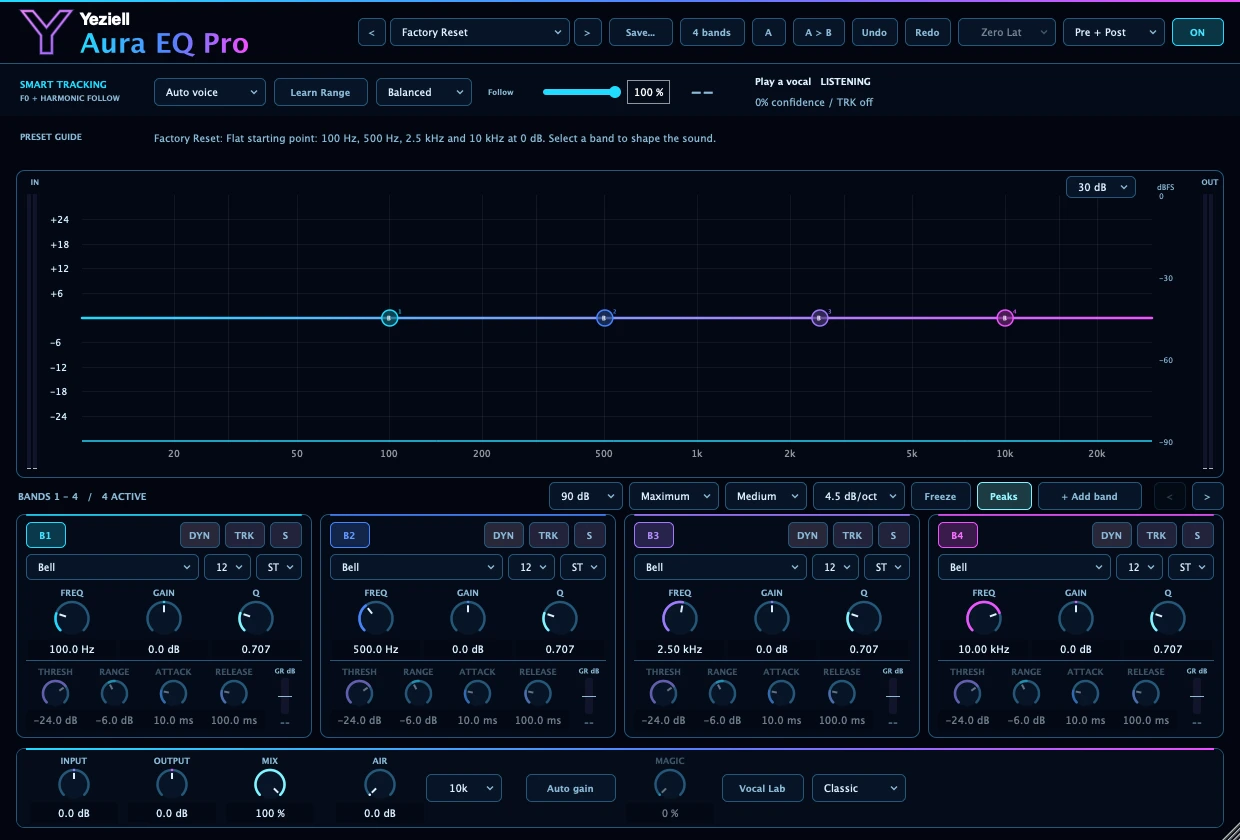Copy settings with A > B button

pos(819,32)
